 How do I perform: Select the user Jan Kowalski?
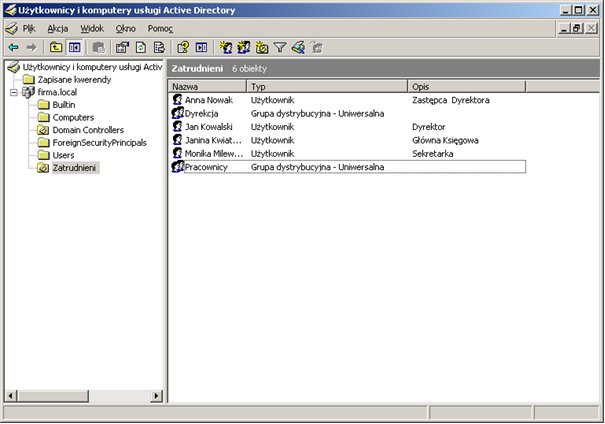pyautogui.click(x=209, y=127)
